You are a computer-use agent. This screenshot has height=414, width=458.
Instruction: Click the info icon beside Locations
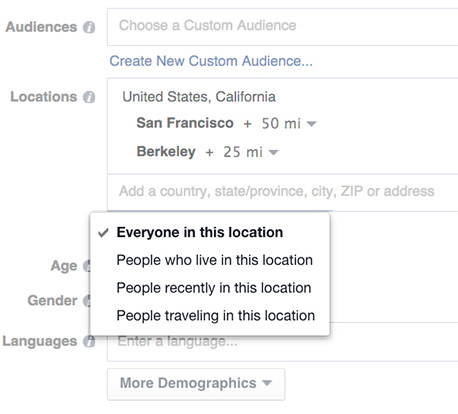click(89, 97)
